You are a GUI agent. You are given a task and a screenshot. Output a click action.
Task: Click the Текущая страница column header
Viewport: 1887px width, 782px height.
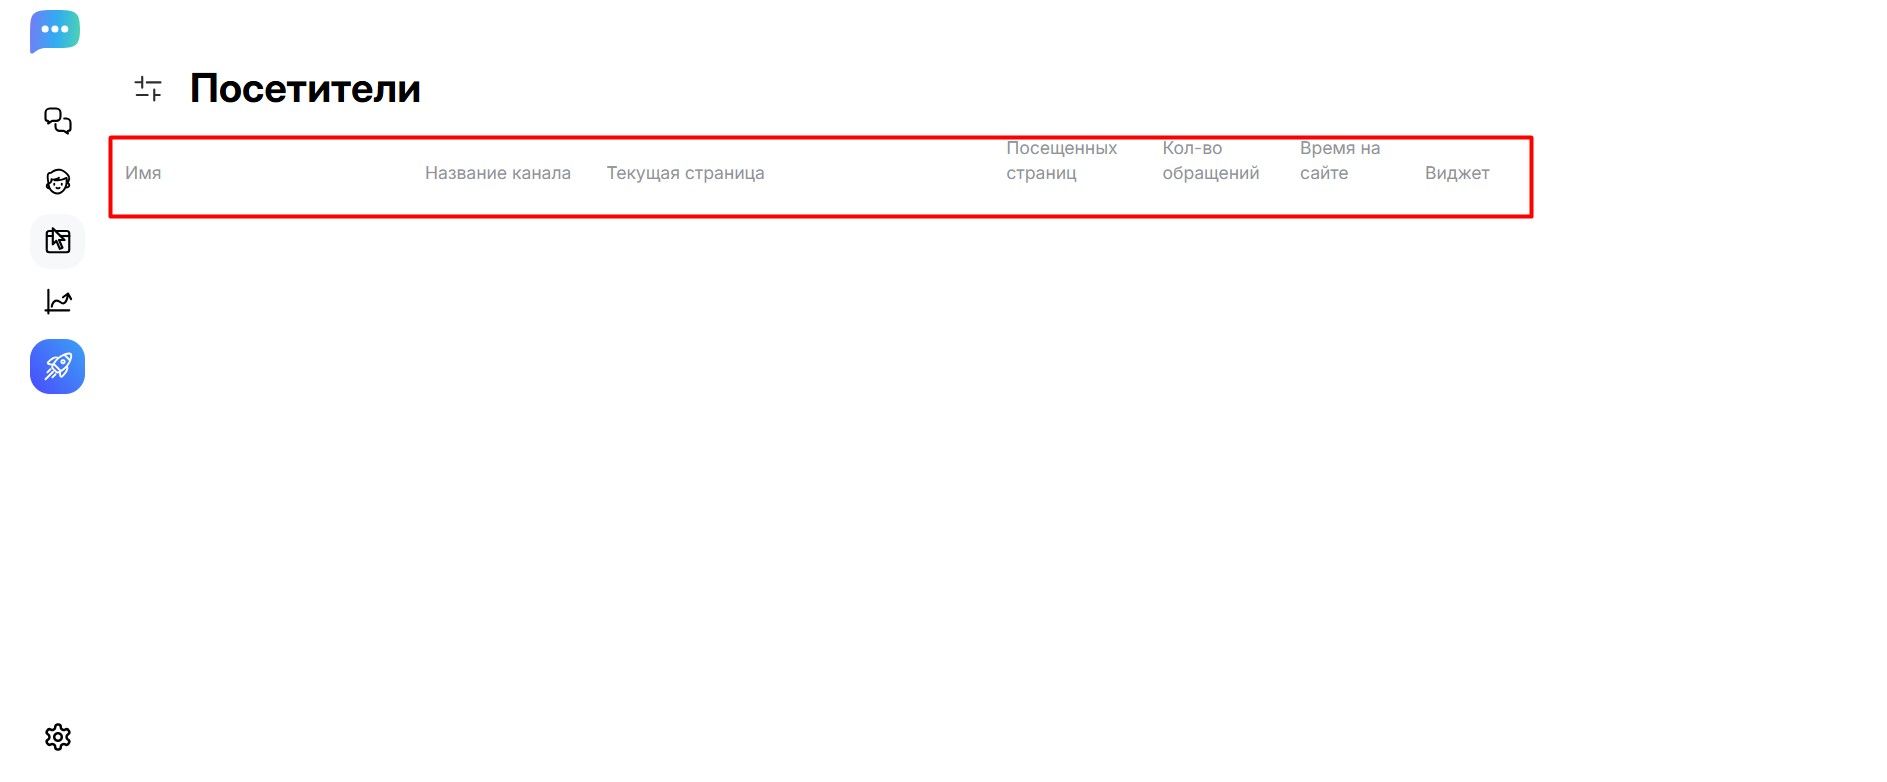click(x=685, y=173)
